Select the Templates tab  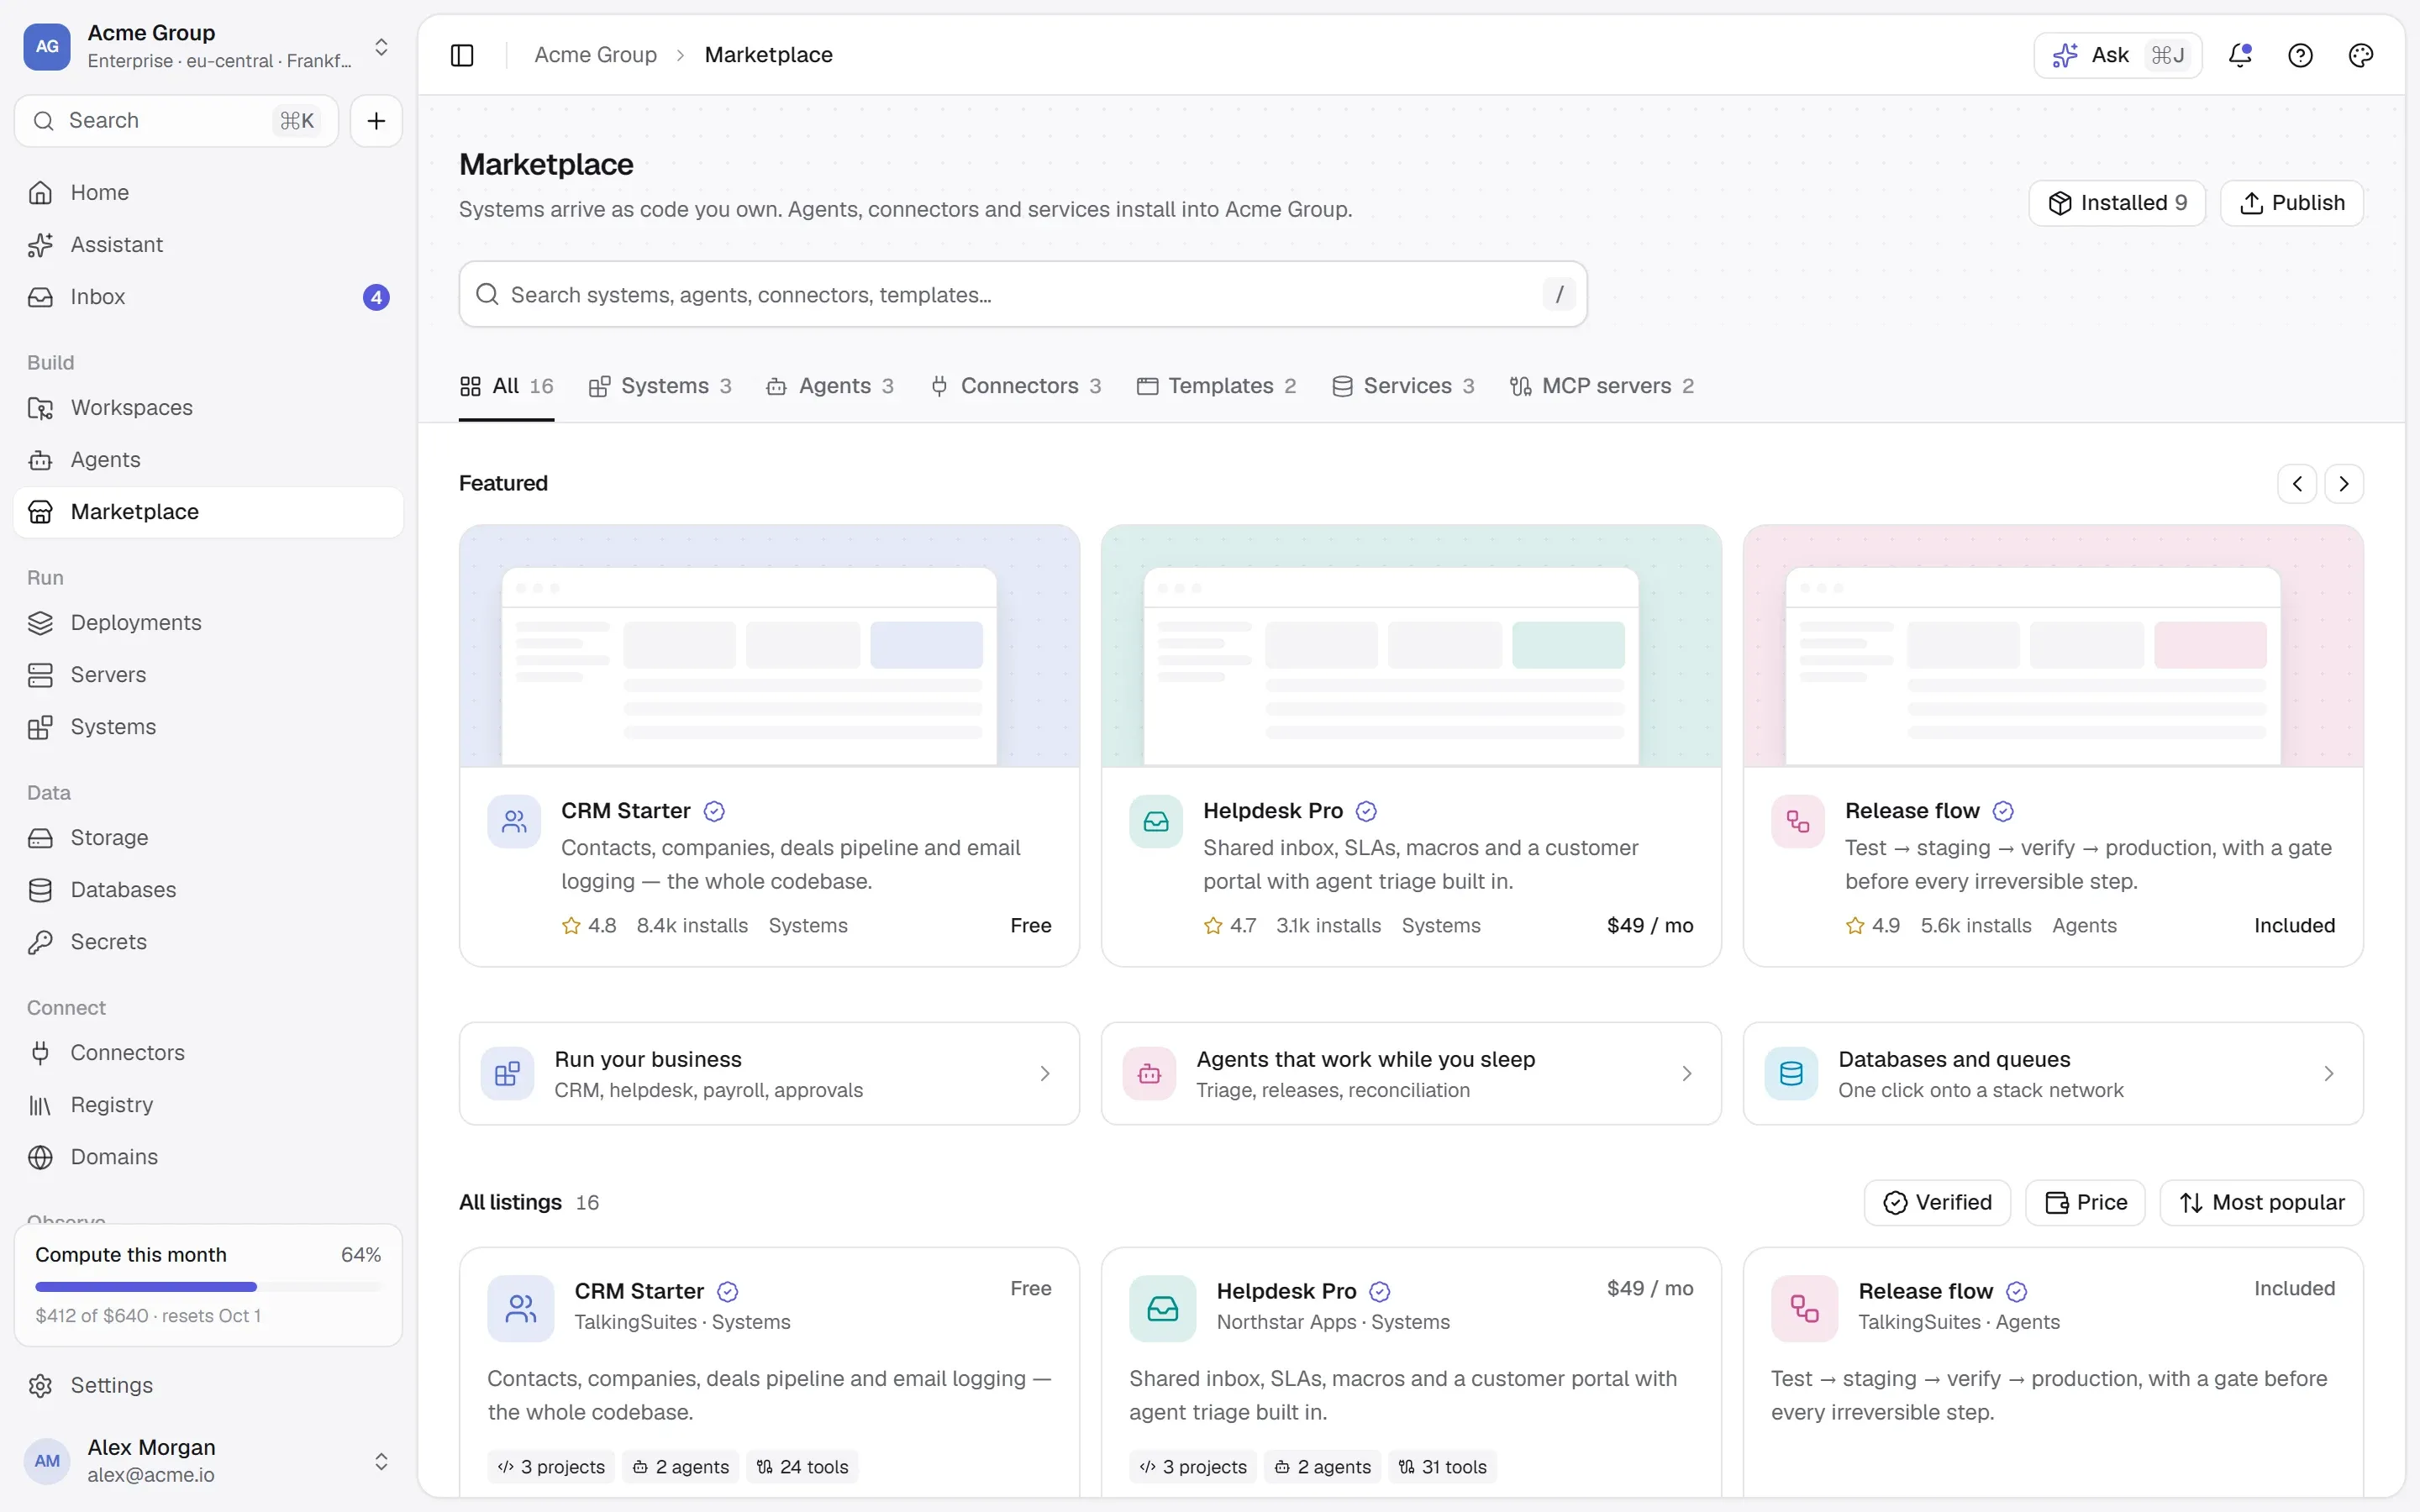click(x=1216, y=386)
